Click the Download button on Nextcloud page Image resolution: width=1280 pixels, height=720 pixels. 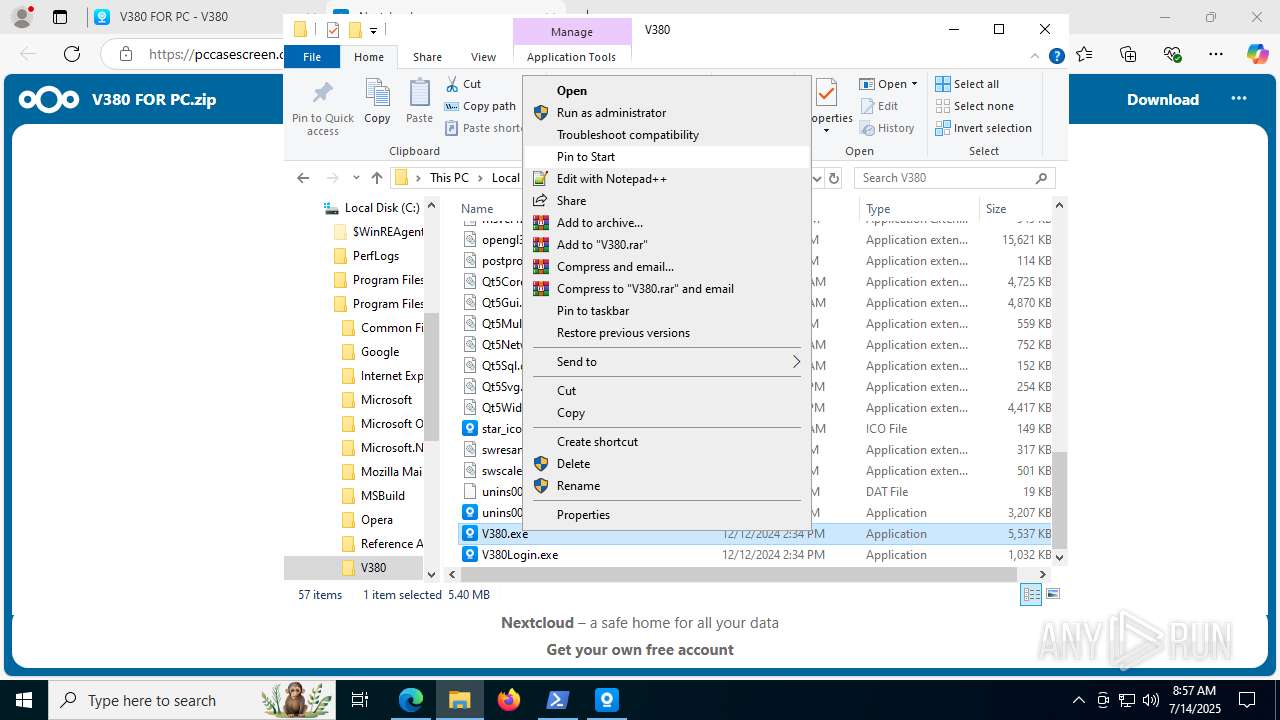pos(1163,99)
